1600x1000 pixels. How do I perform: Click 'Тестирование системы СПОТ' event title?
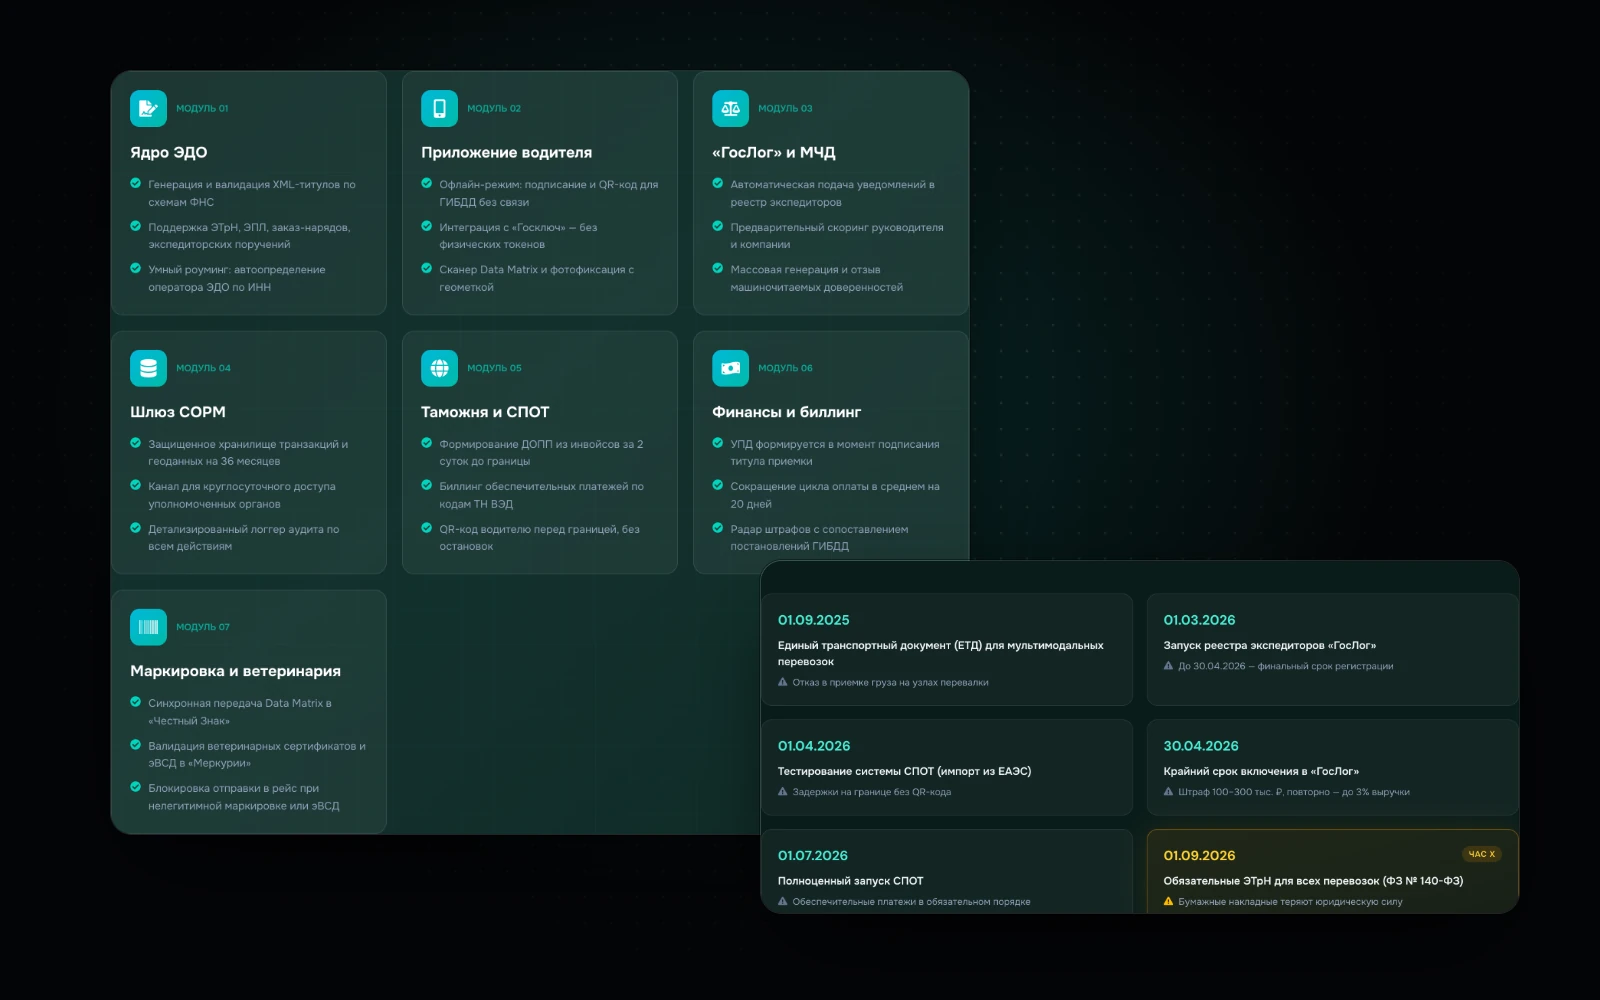click(x=904, y=771)
